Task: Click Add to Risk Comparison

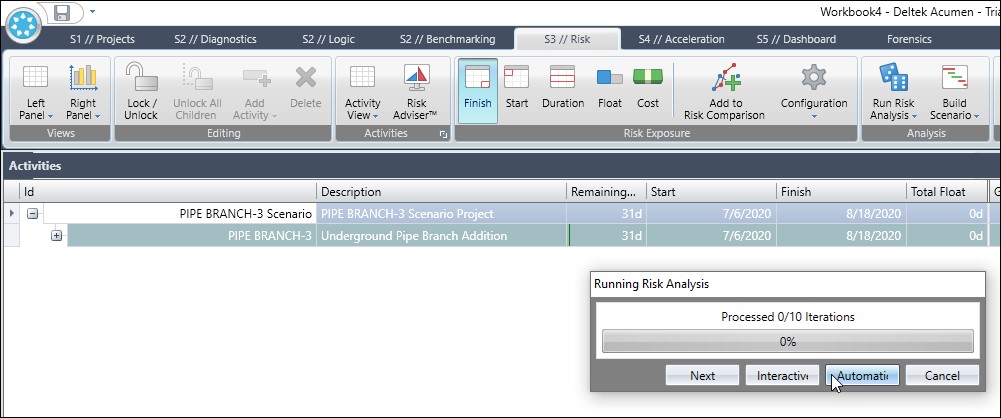Action: coord(724,92)
